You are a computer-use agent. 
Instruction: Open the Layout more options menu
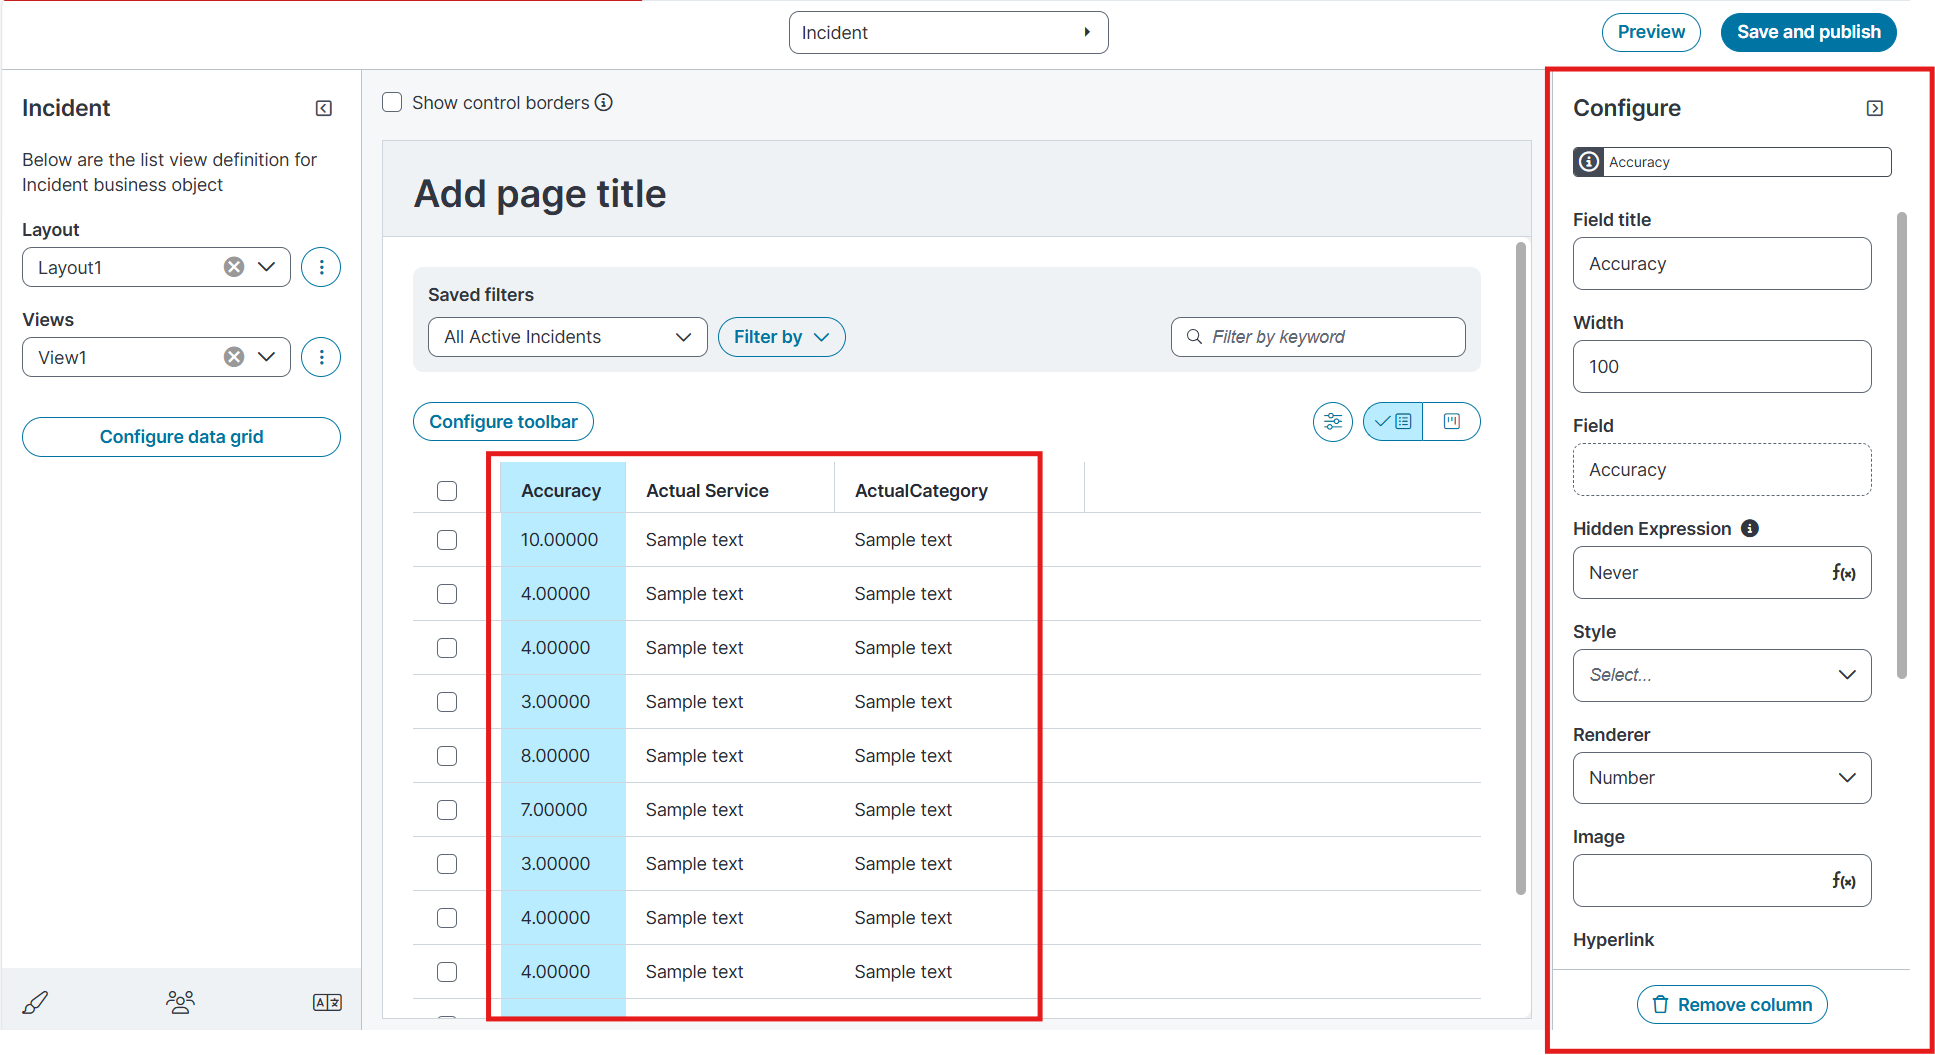(321, 267)
